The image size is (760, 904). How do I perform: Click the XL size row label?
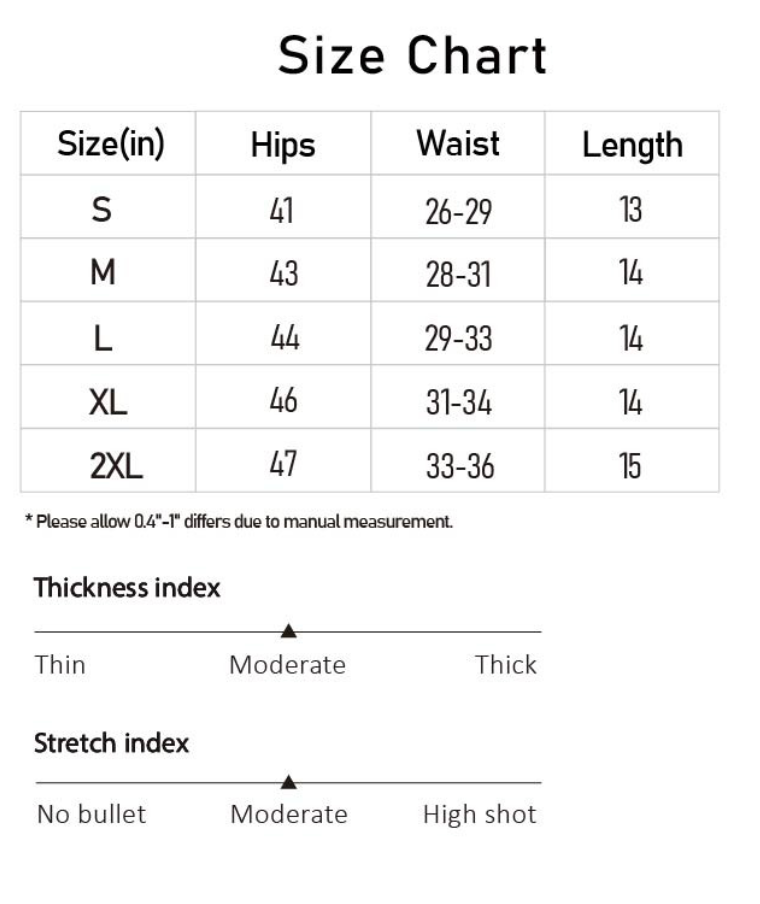[x=108, y=402]
